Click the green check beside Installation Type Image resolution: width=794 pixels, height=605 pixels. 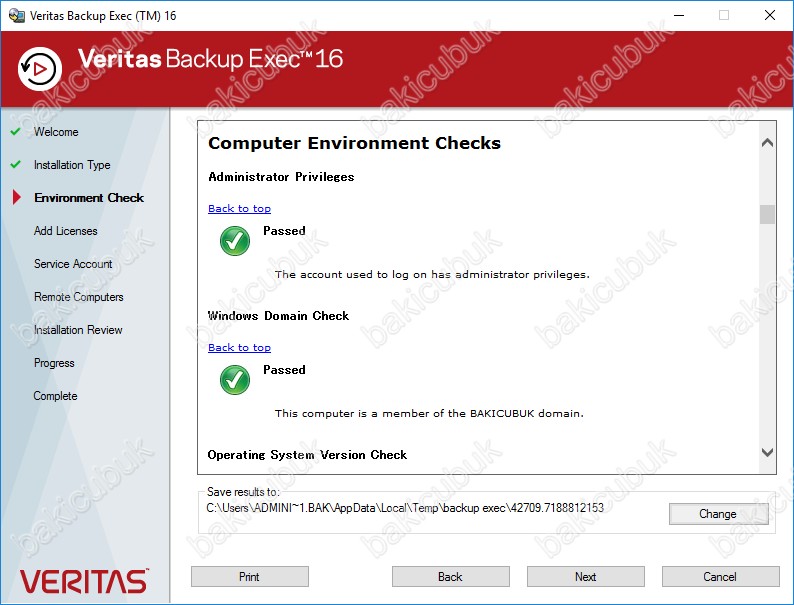16,165
